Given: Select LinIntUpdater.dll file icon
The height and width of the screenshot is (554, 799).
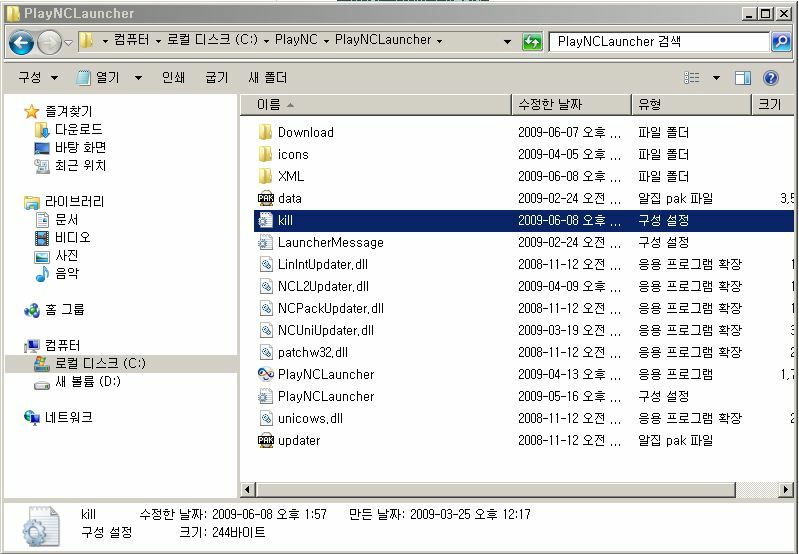Looking at the screenshot, I should pos(265,264).
